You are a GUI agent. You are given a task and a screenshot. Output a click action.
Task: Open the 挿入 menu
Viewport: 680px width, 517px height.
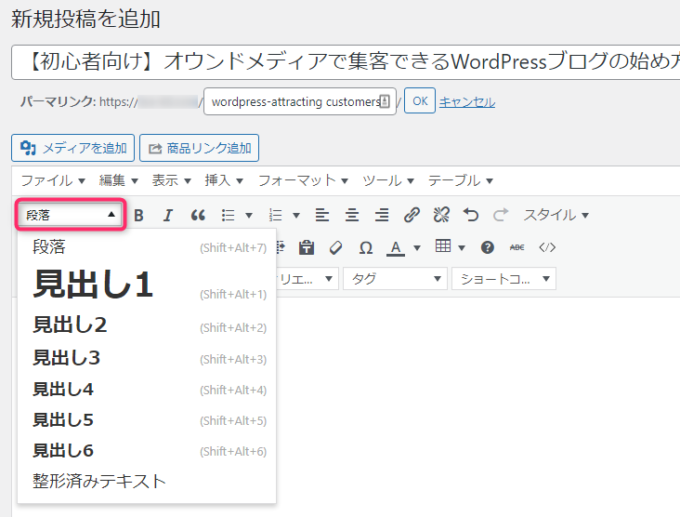(x=224, y=180)
